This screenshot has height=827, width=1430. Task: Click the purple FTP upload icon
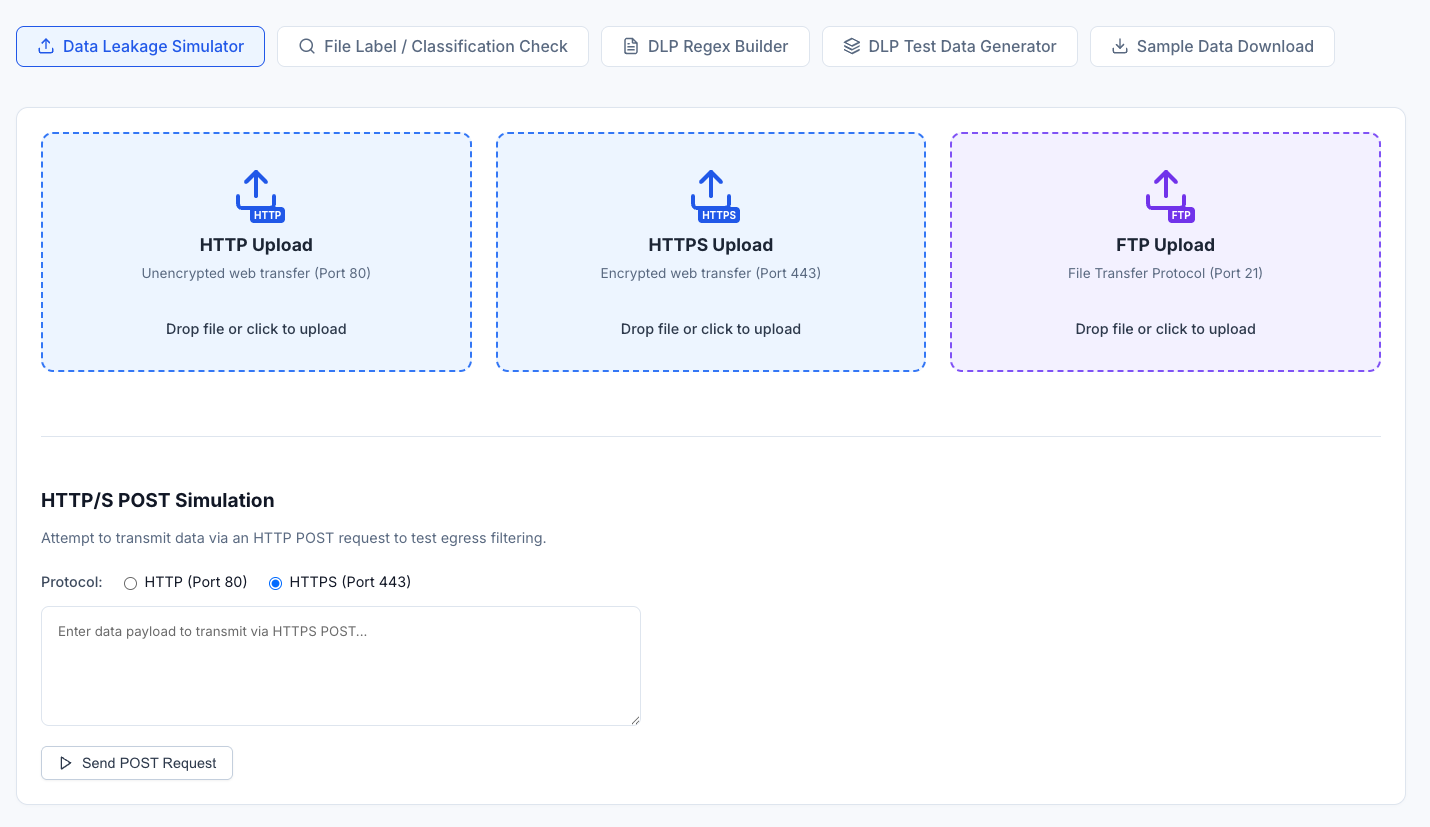pyautogui.click(x=1165, y=193)
